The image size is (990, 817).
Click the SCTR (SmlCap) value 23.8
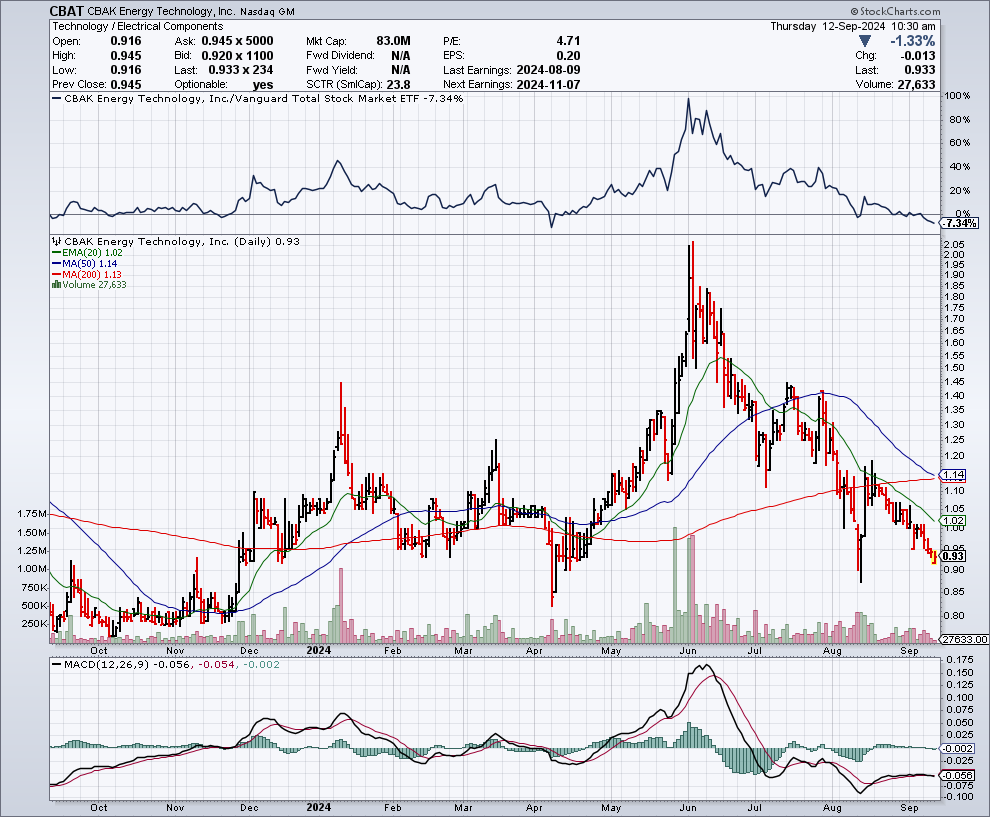398,85
